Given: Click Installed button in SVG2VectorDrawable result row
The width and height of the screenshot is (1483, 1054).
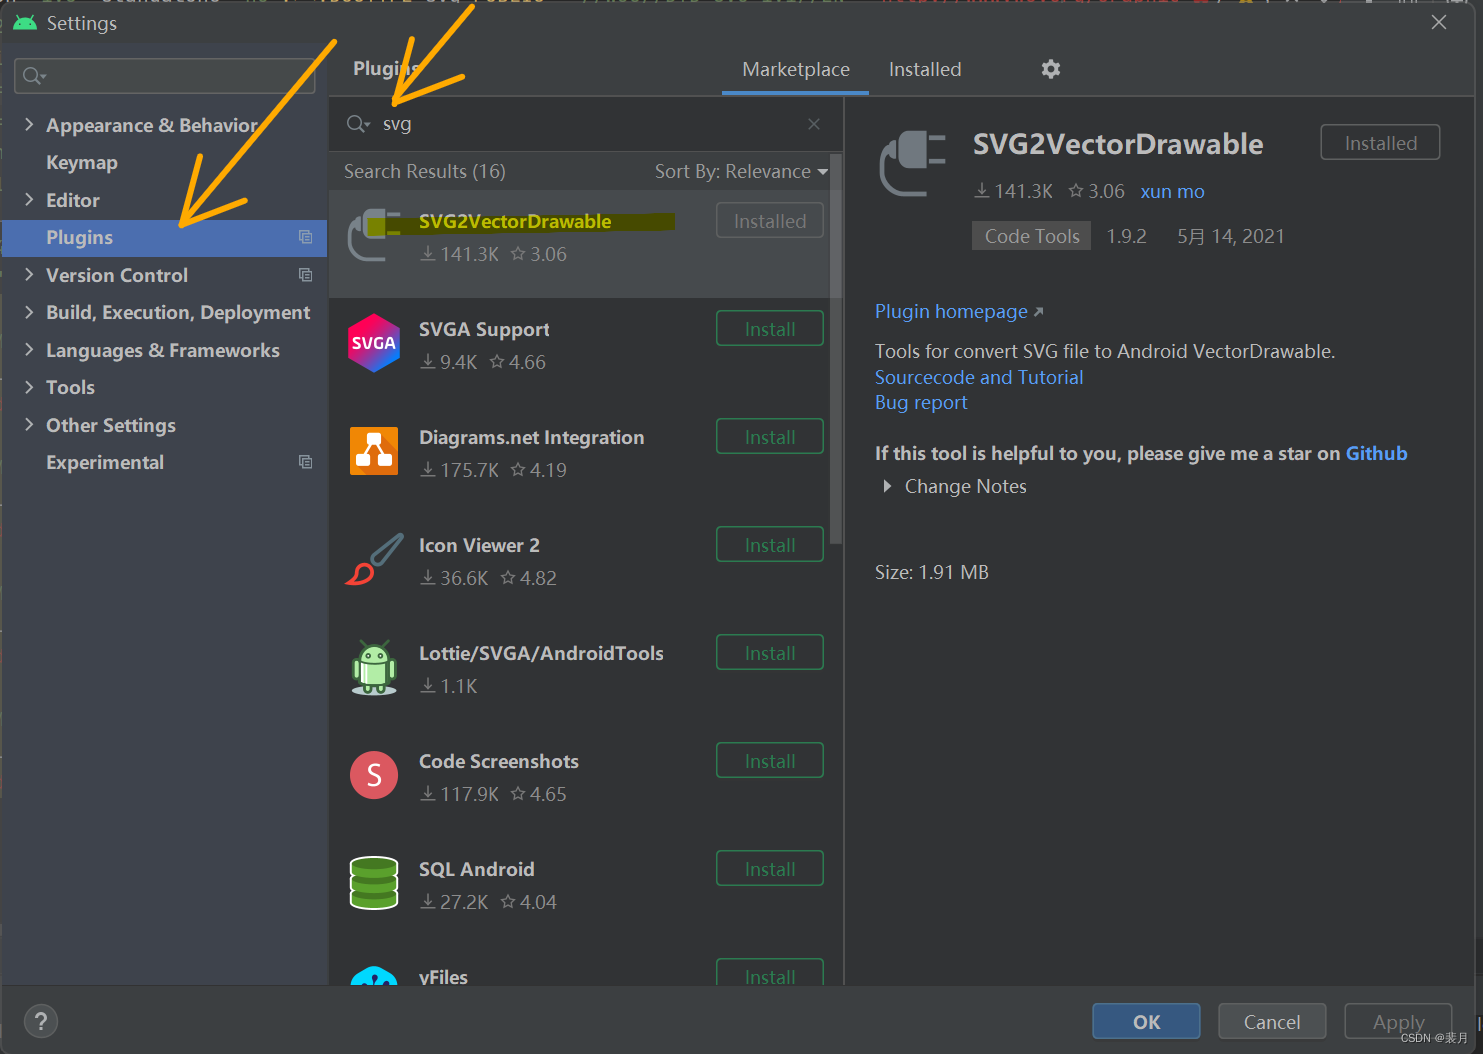Looking at the screenshot, I should pos(770,221).
